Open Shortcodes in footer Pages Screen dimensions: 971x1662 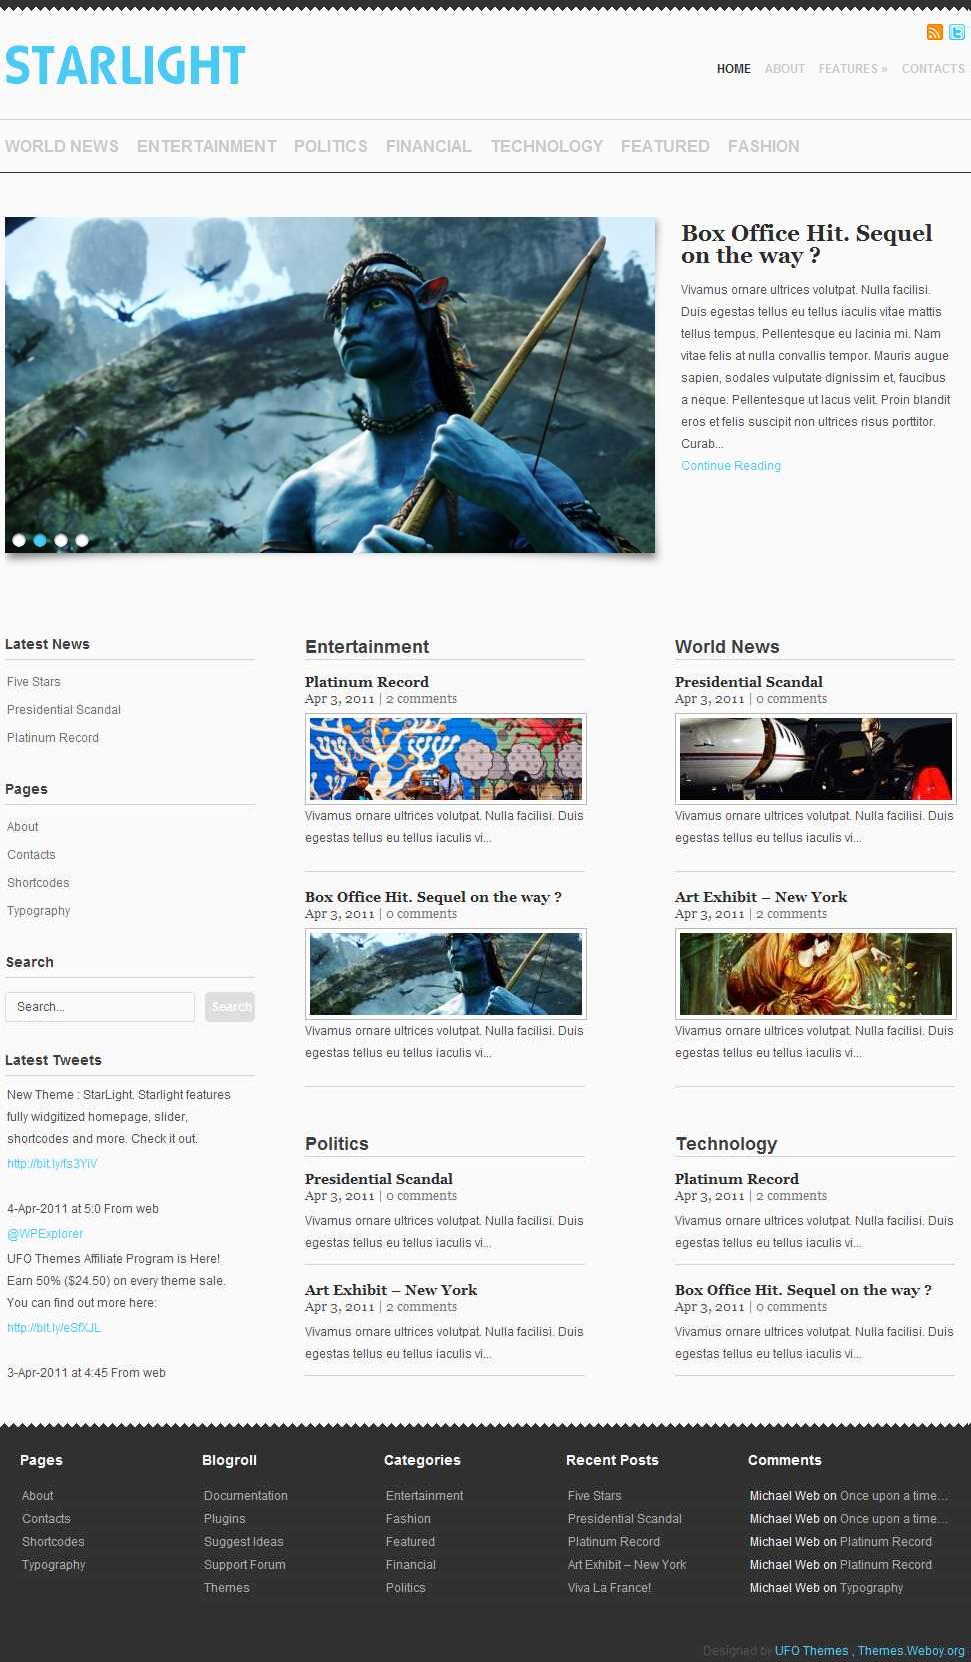pyautogui.click(x=53, y=1542)
